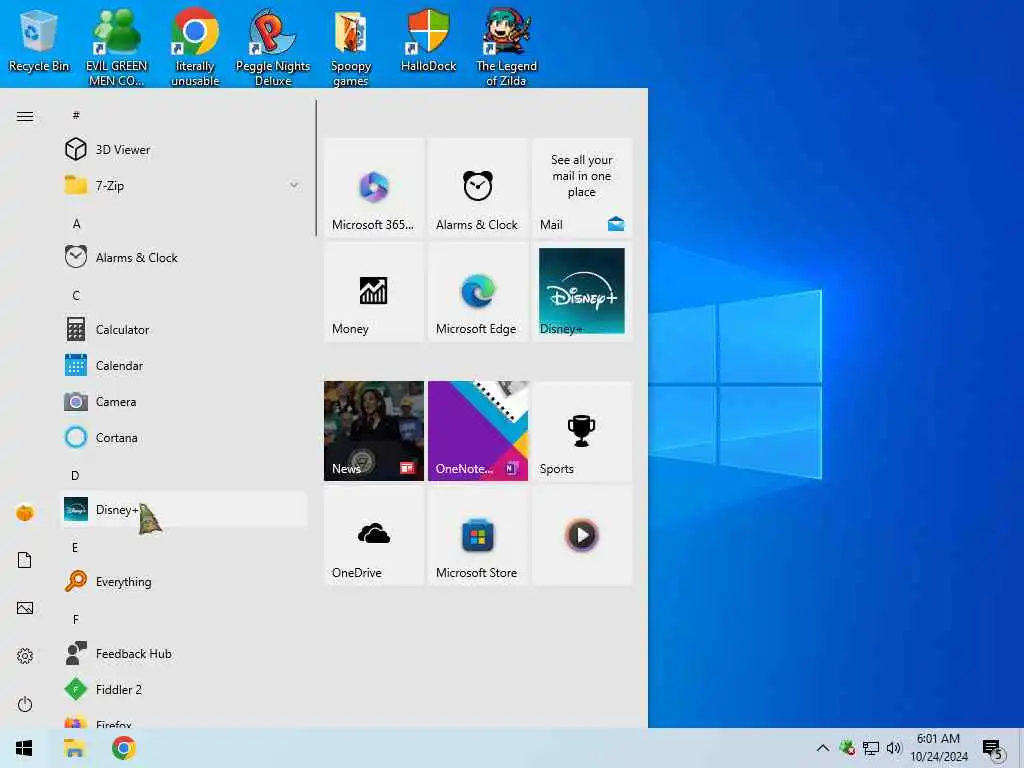Open the volume control in tray

tap(894, 748)
